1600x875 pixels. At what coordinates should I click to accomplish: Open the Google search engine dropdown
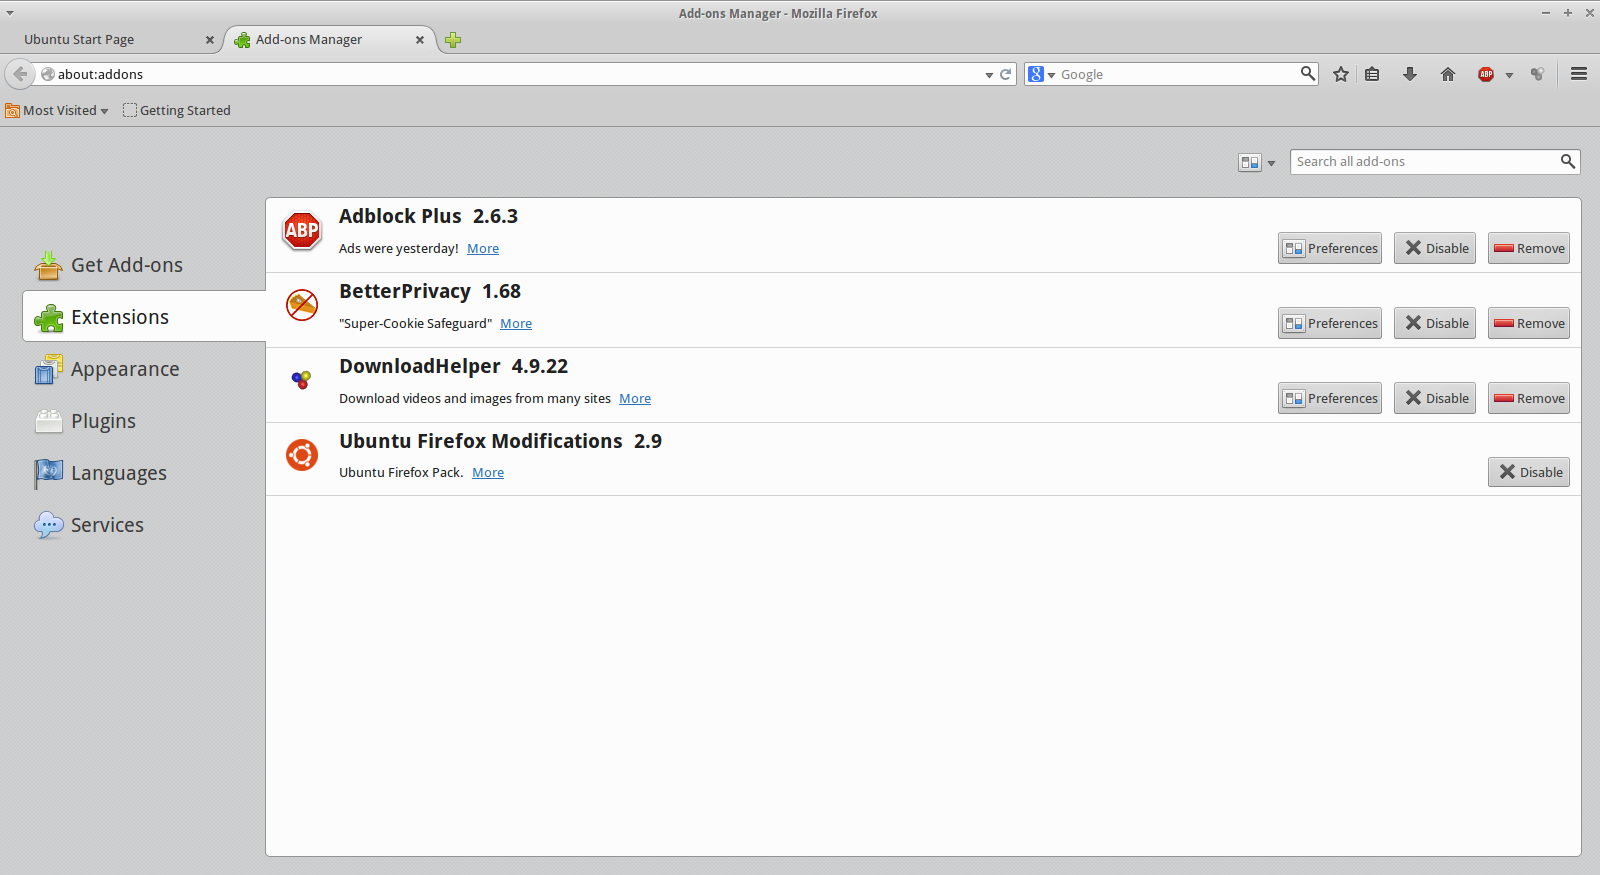click(1042, 74)
